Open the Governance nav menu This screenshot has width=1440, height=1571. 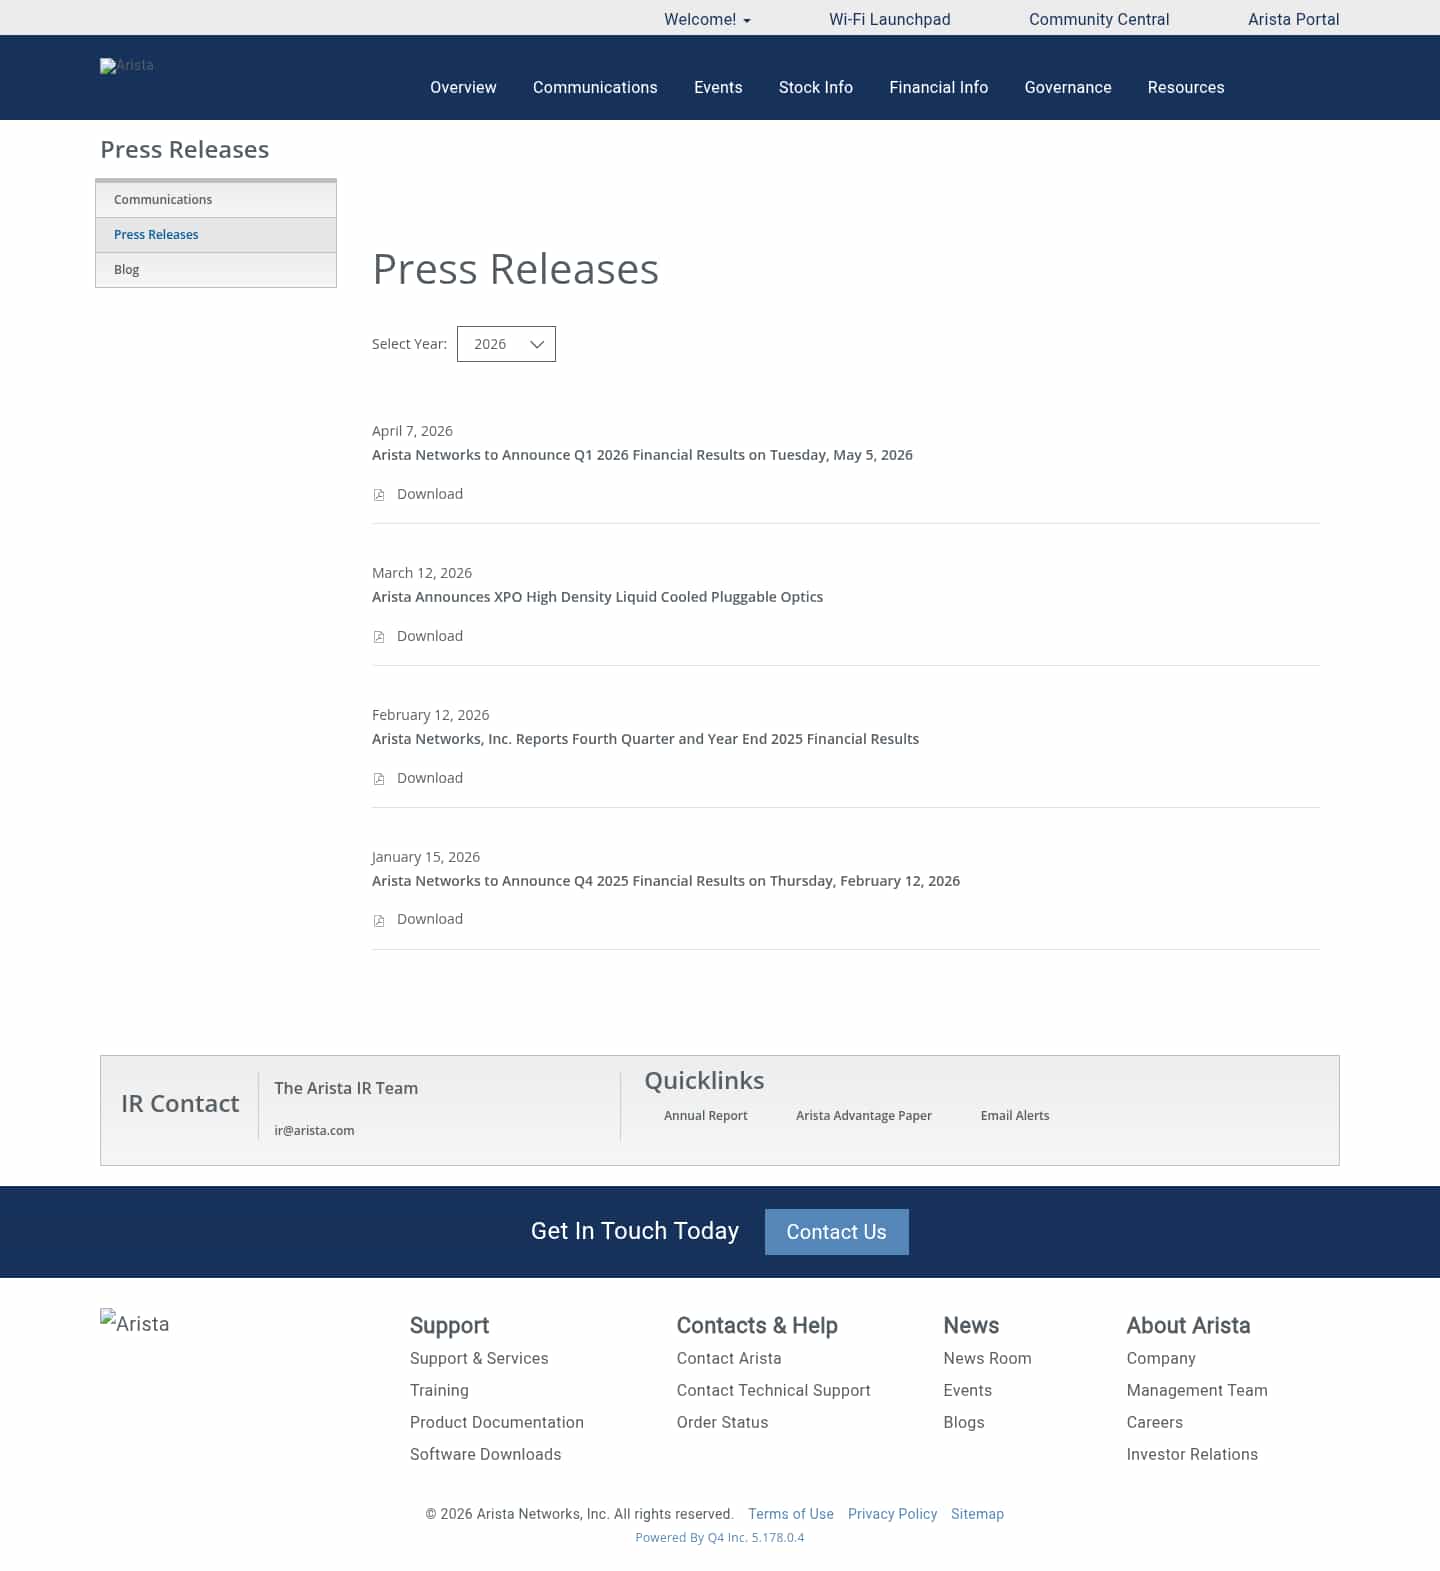coord(1068,87)
